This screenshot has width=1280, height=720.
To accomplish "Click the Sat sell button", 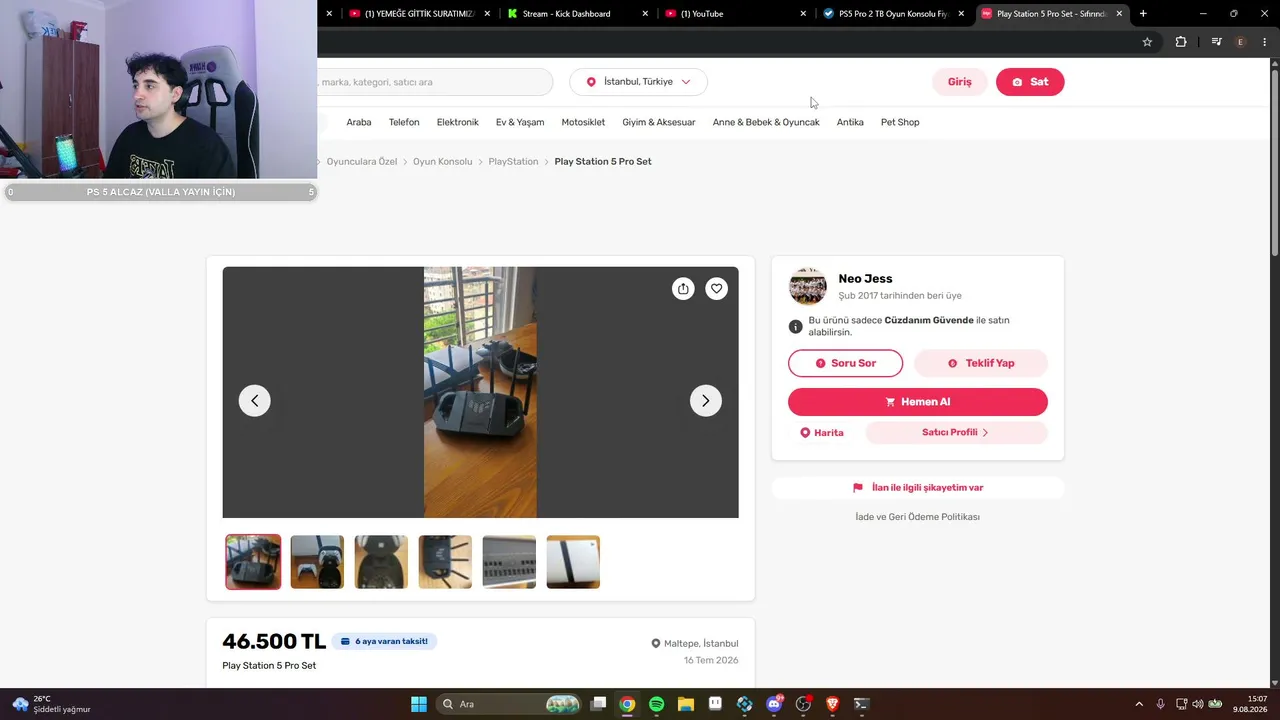I will [x=1030, y=82].
